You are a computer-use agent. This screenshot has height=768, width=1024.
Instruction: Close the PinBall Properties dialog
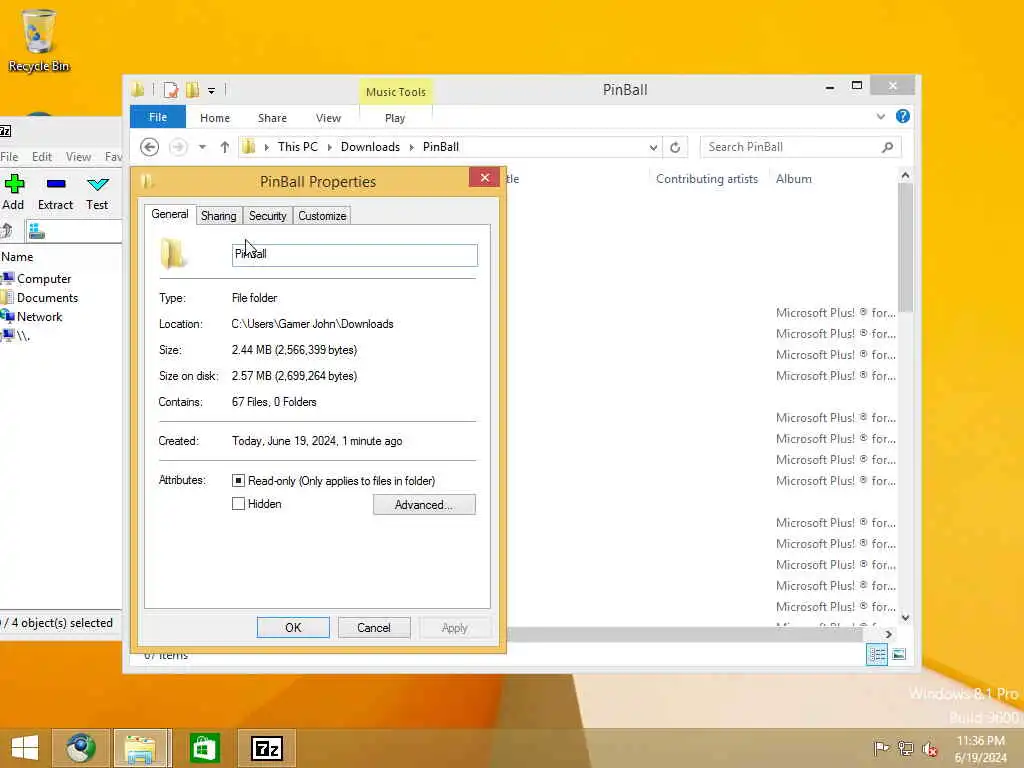pos(485,178)
